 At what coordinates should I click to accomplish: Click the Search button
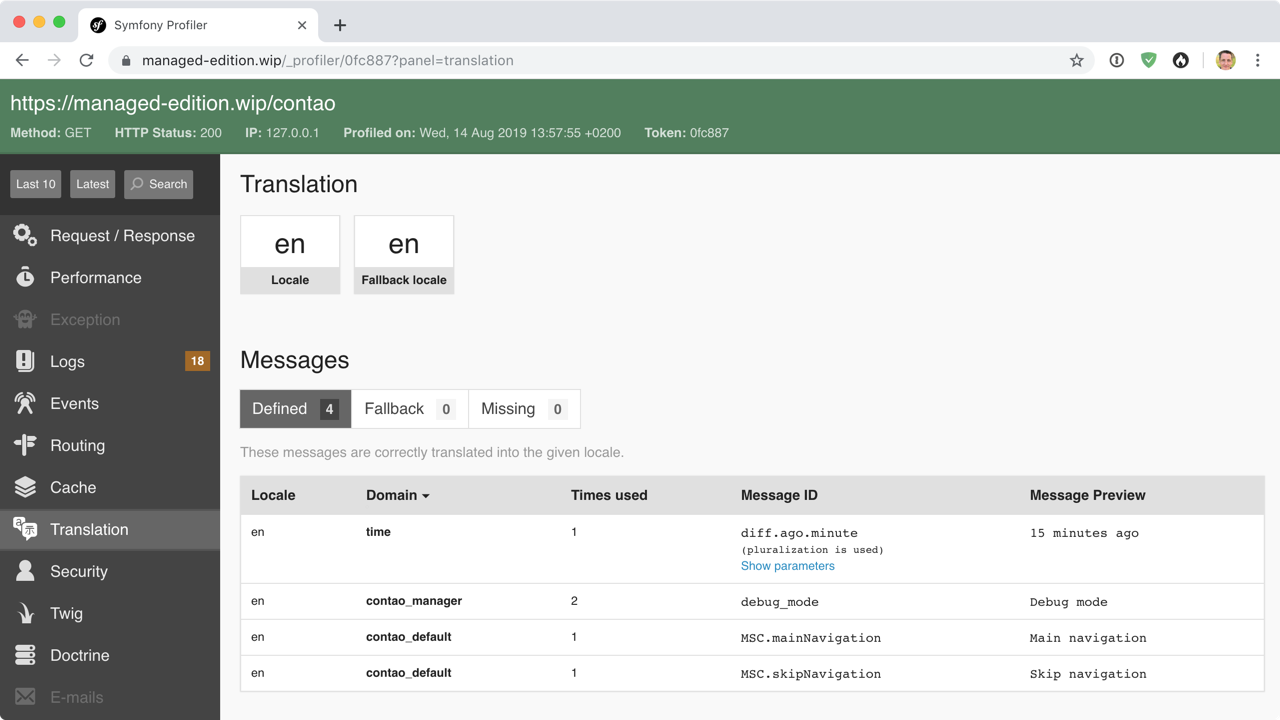tap(159, 184)
